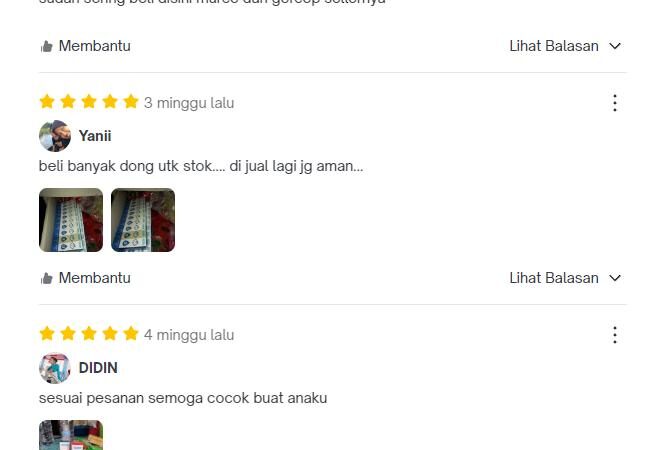This screenshot has width=672, height=450.
Task: Open the DIDIN username link
Action: [98, 368]
